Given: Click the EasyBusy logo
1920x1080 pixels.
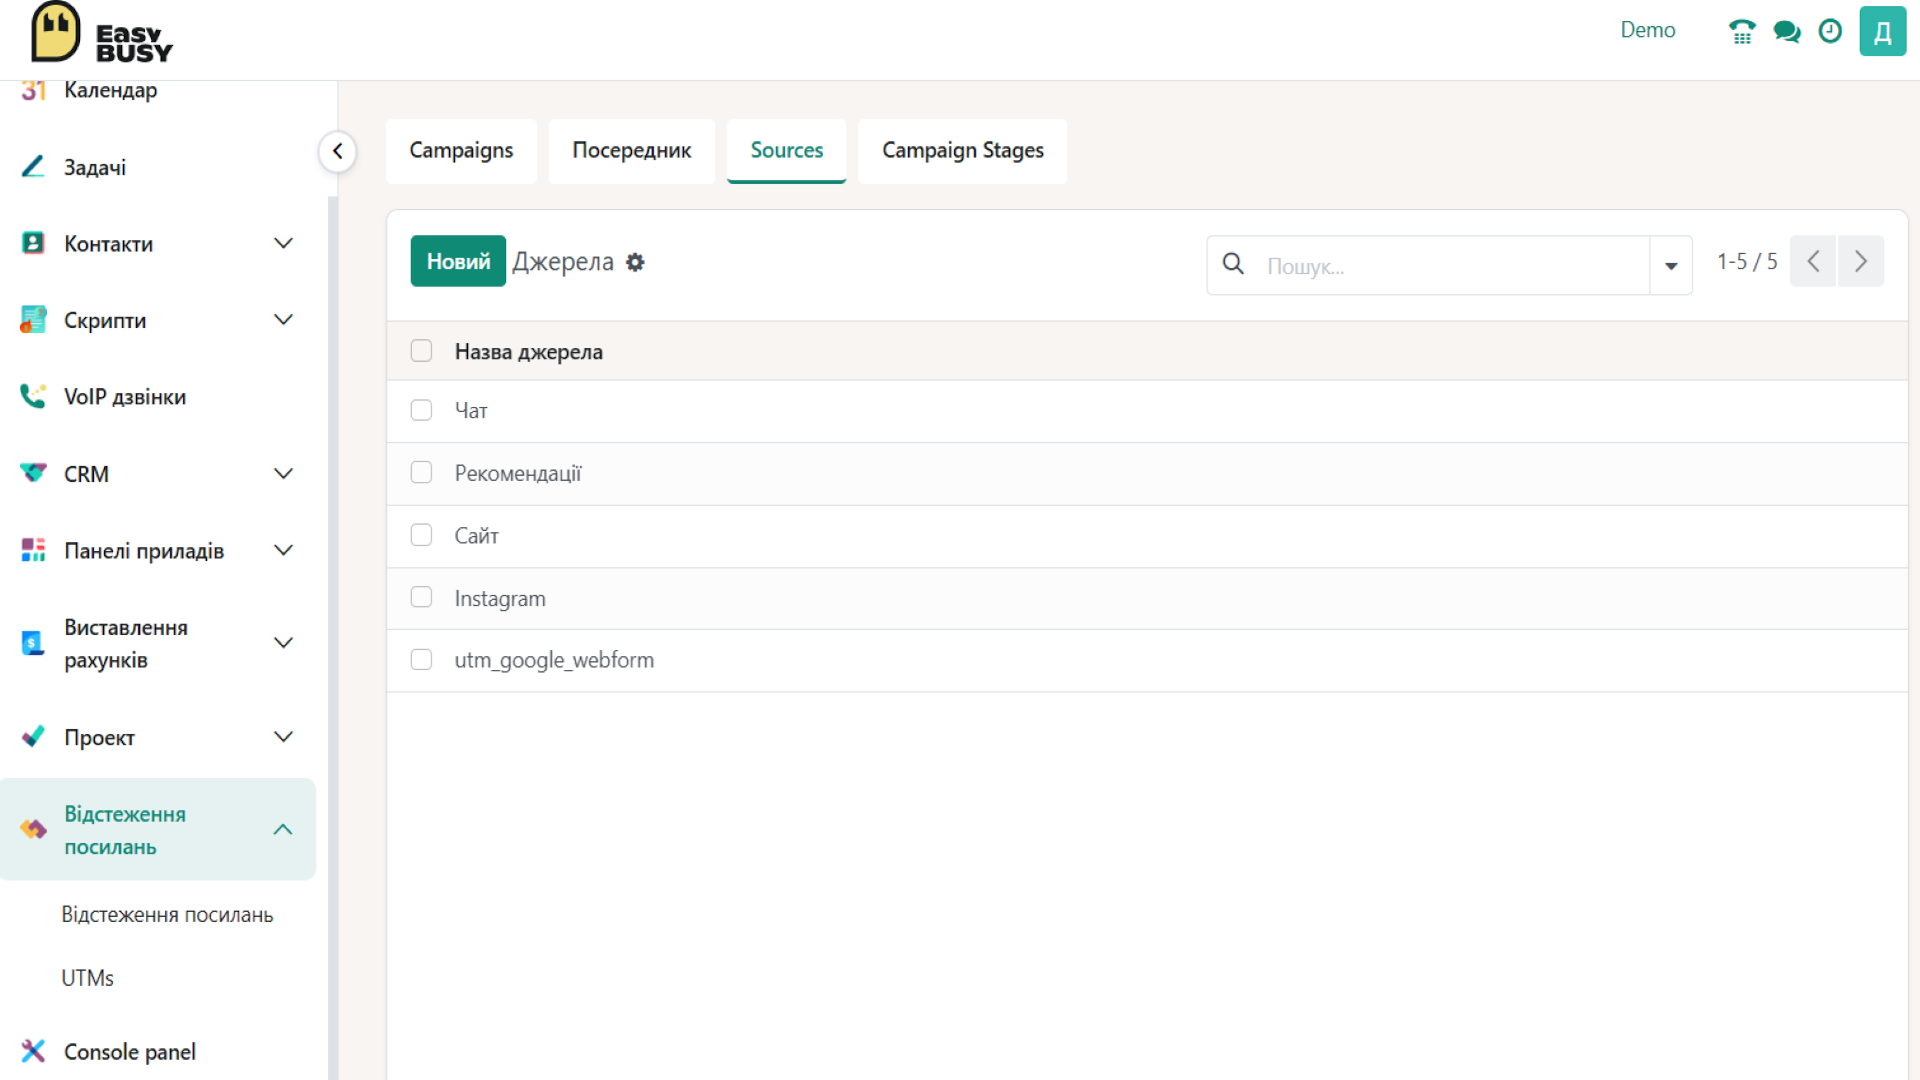Looking at the screenshot, I should coord(102,33).
